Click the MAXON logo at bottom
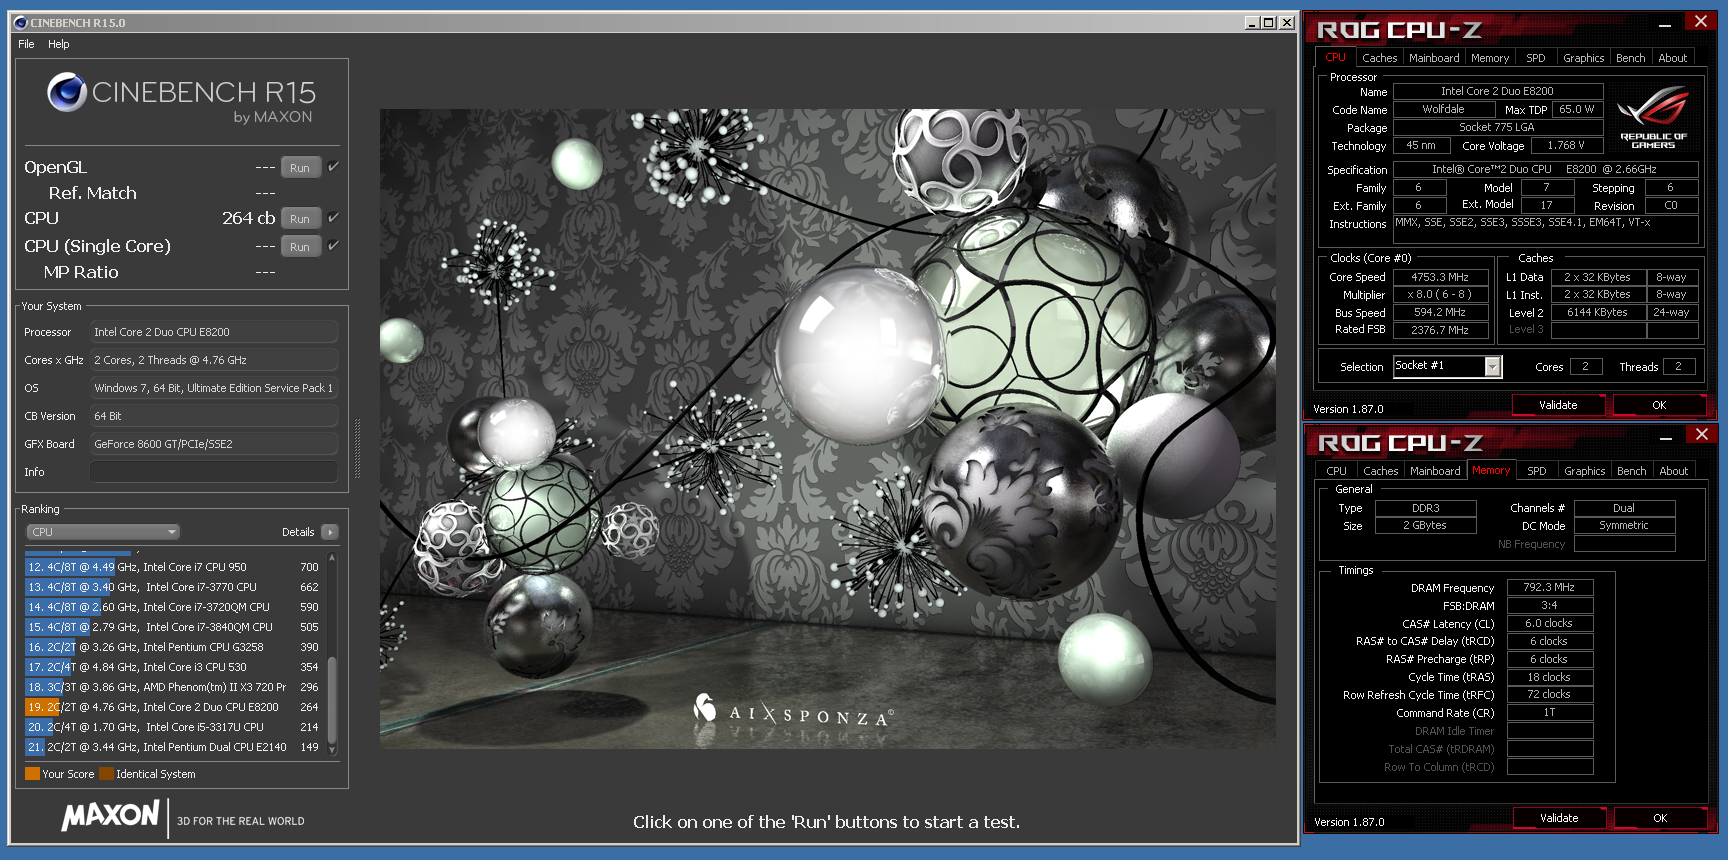The image size is (1728, 860). point(110,816)
